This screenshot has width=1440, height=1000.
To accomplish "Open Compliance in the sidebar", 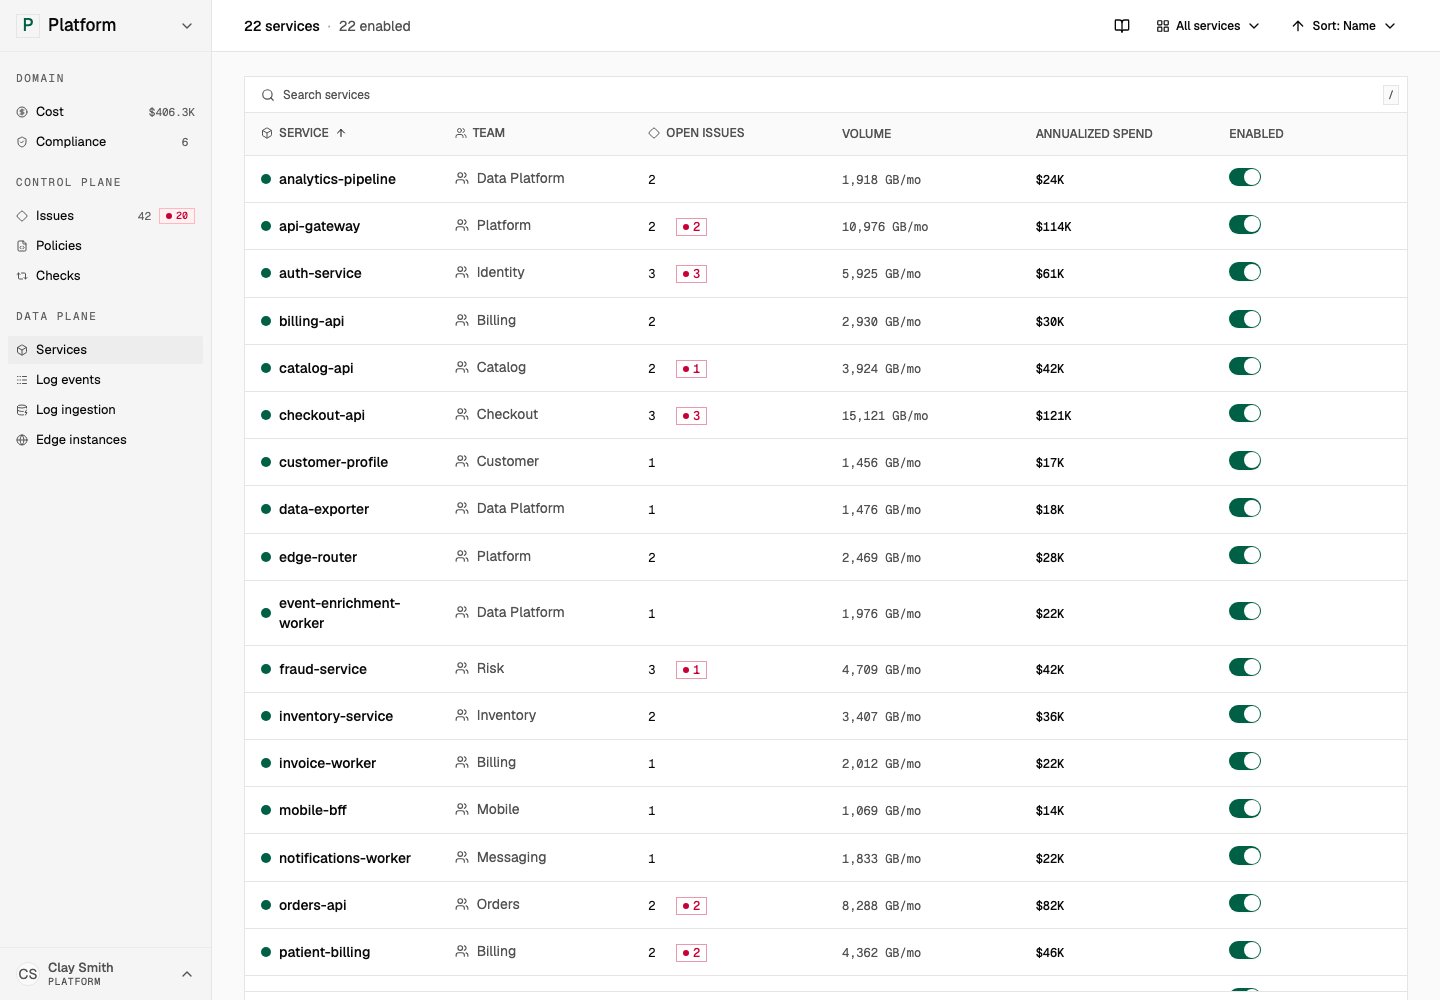I will [x=105, y=142].
